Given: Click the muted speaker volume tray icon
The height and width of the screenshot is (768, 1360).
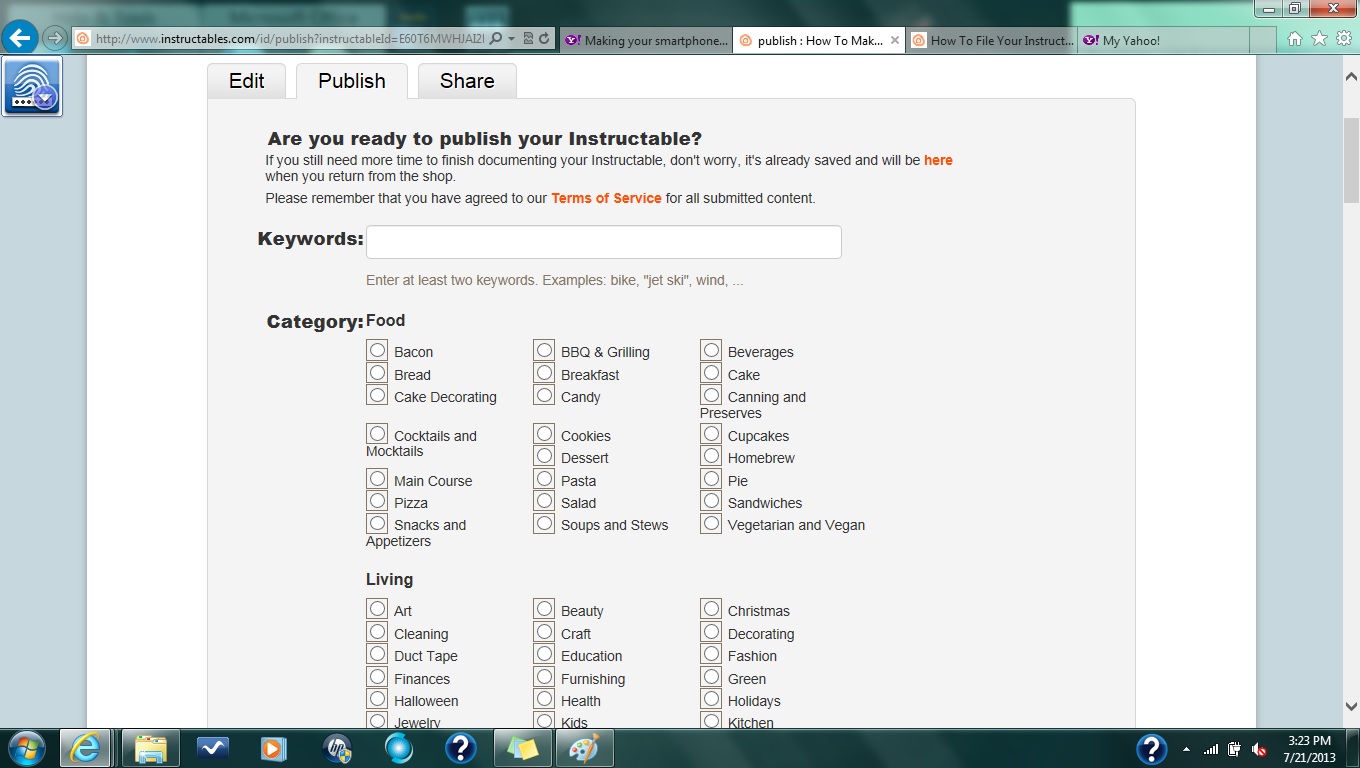Looking at the screenshot, I should [x=1260, y=749].
